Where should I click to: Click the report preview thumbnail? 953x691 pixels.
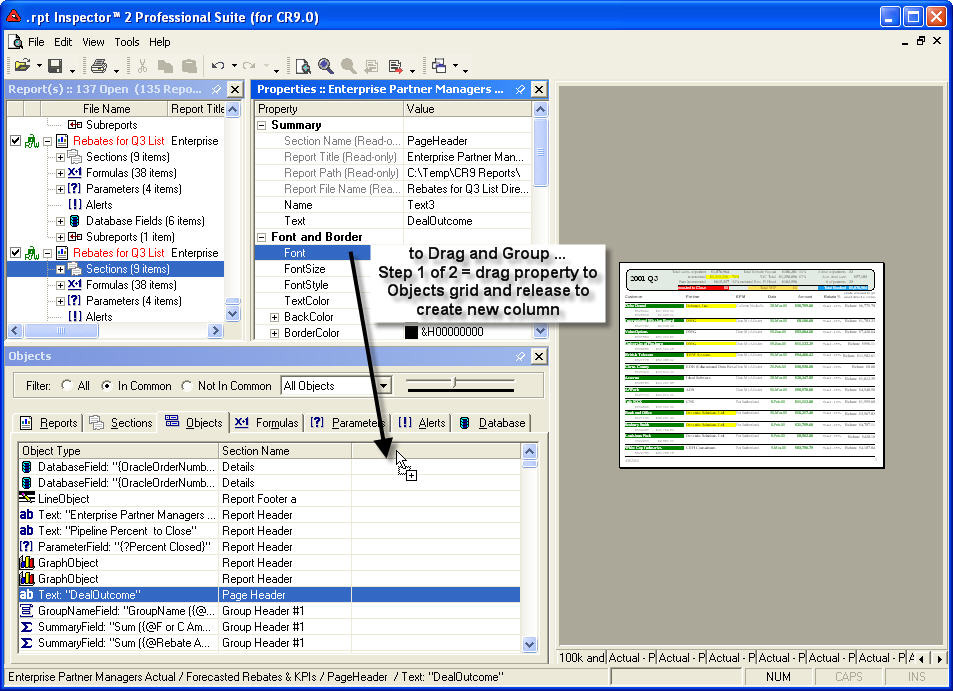[x=751, y=365]
